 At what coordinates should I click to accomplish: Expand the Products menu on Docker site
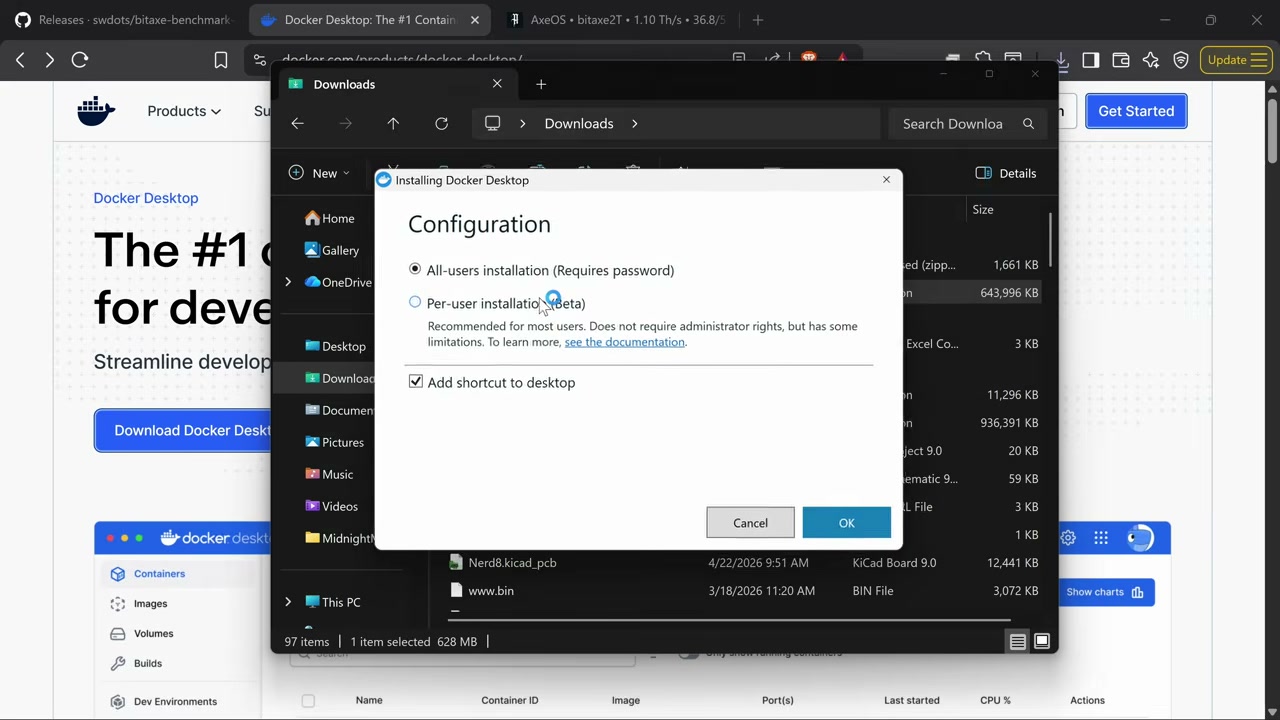(184, 111)
